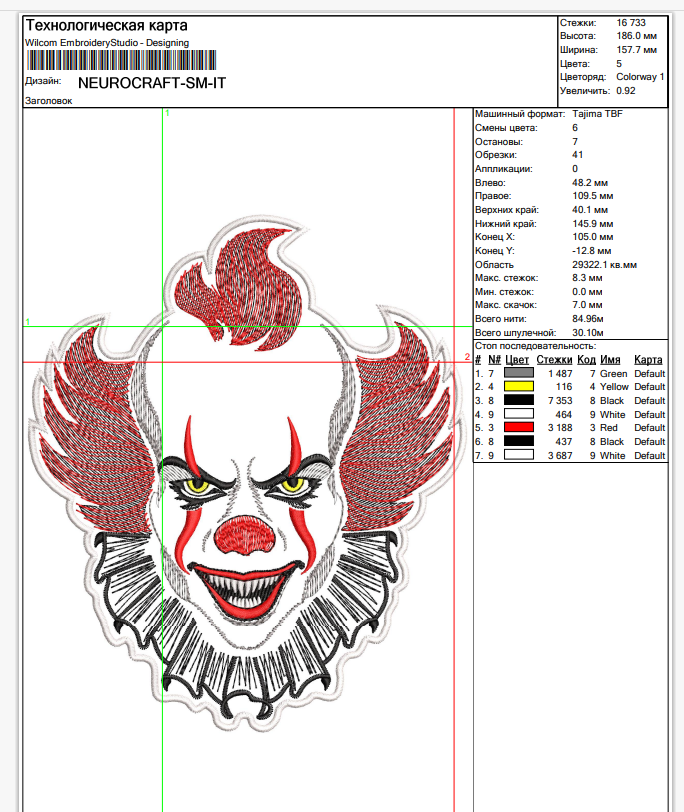Screen dimensions: 684x812
Task: Click the design name NEUROCRAFT-SM-IT
Action: point(152,83)
